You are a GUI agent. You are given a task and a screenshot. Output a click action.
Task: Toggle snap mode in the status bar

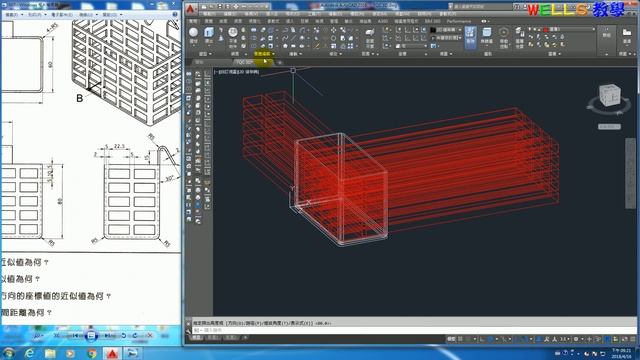[468, 339]
